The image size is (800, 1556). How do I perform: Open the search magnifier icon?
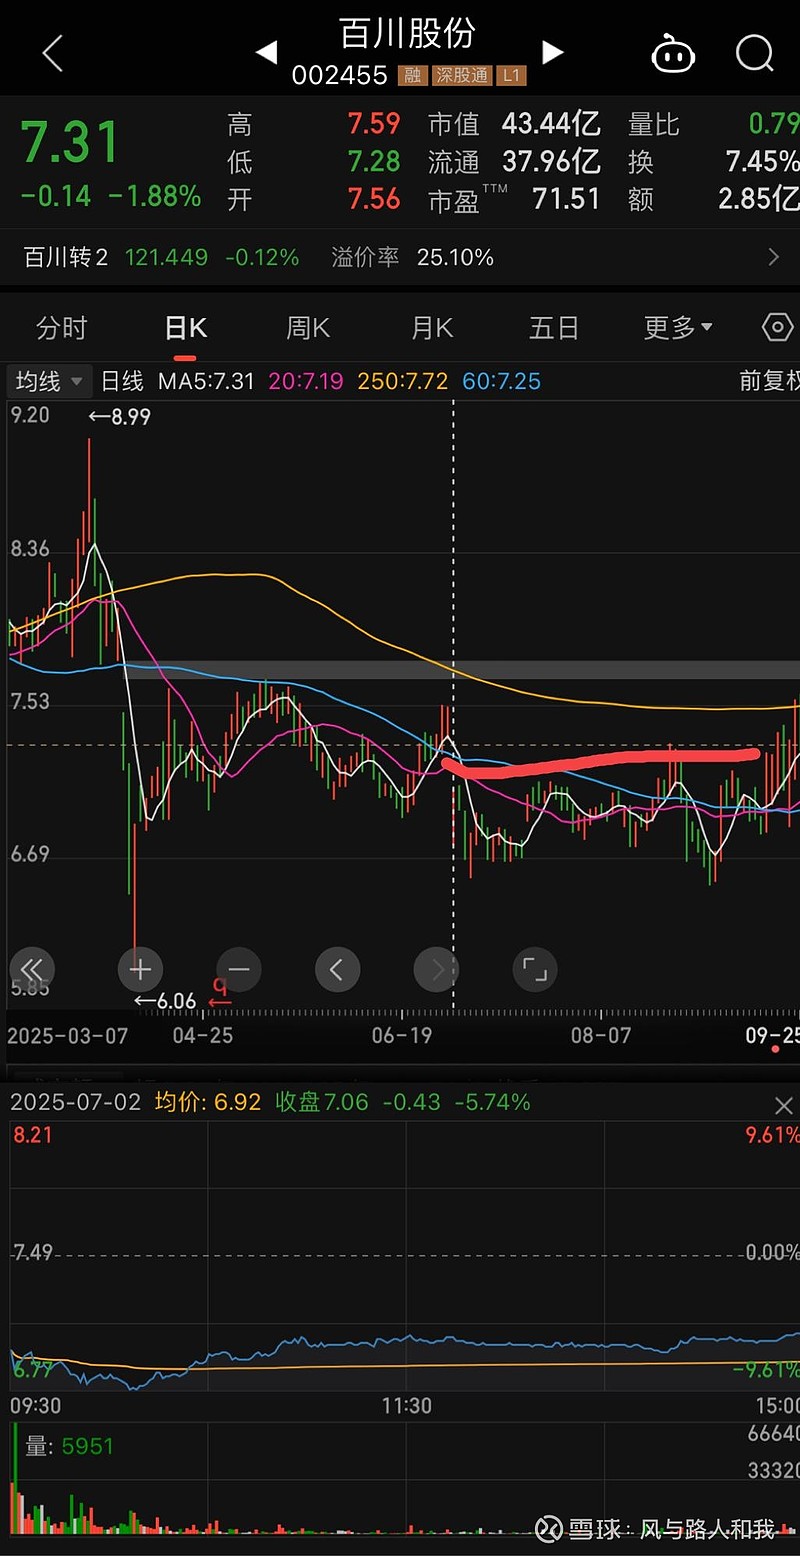tap(755, 53)
